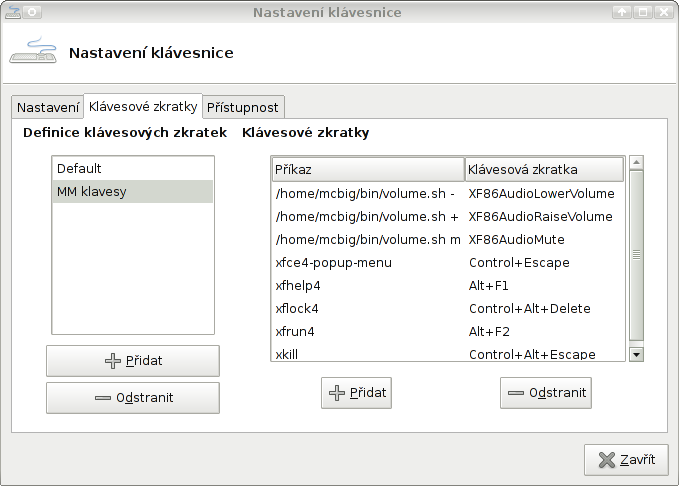The image size is (679, 486).
Task: Click the shortcuts list scrollbar handle
Action: click(x=636, y=255)
